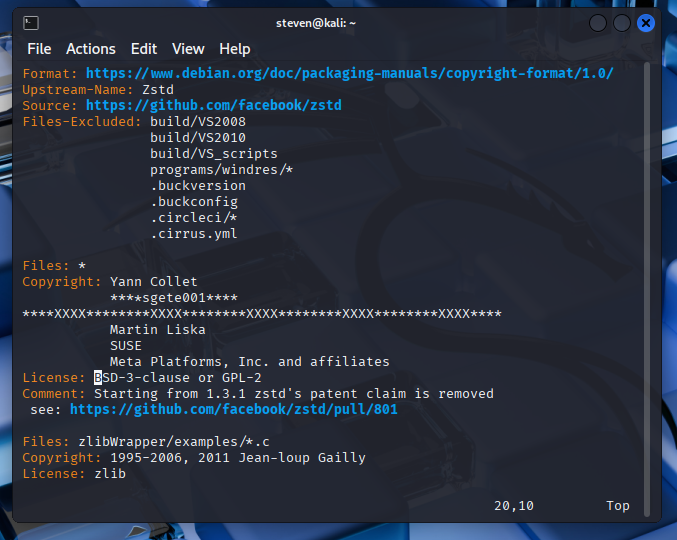Viewport: 677px width, 540px height.
Task: Close the terminal window
Action: point(646,23)
